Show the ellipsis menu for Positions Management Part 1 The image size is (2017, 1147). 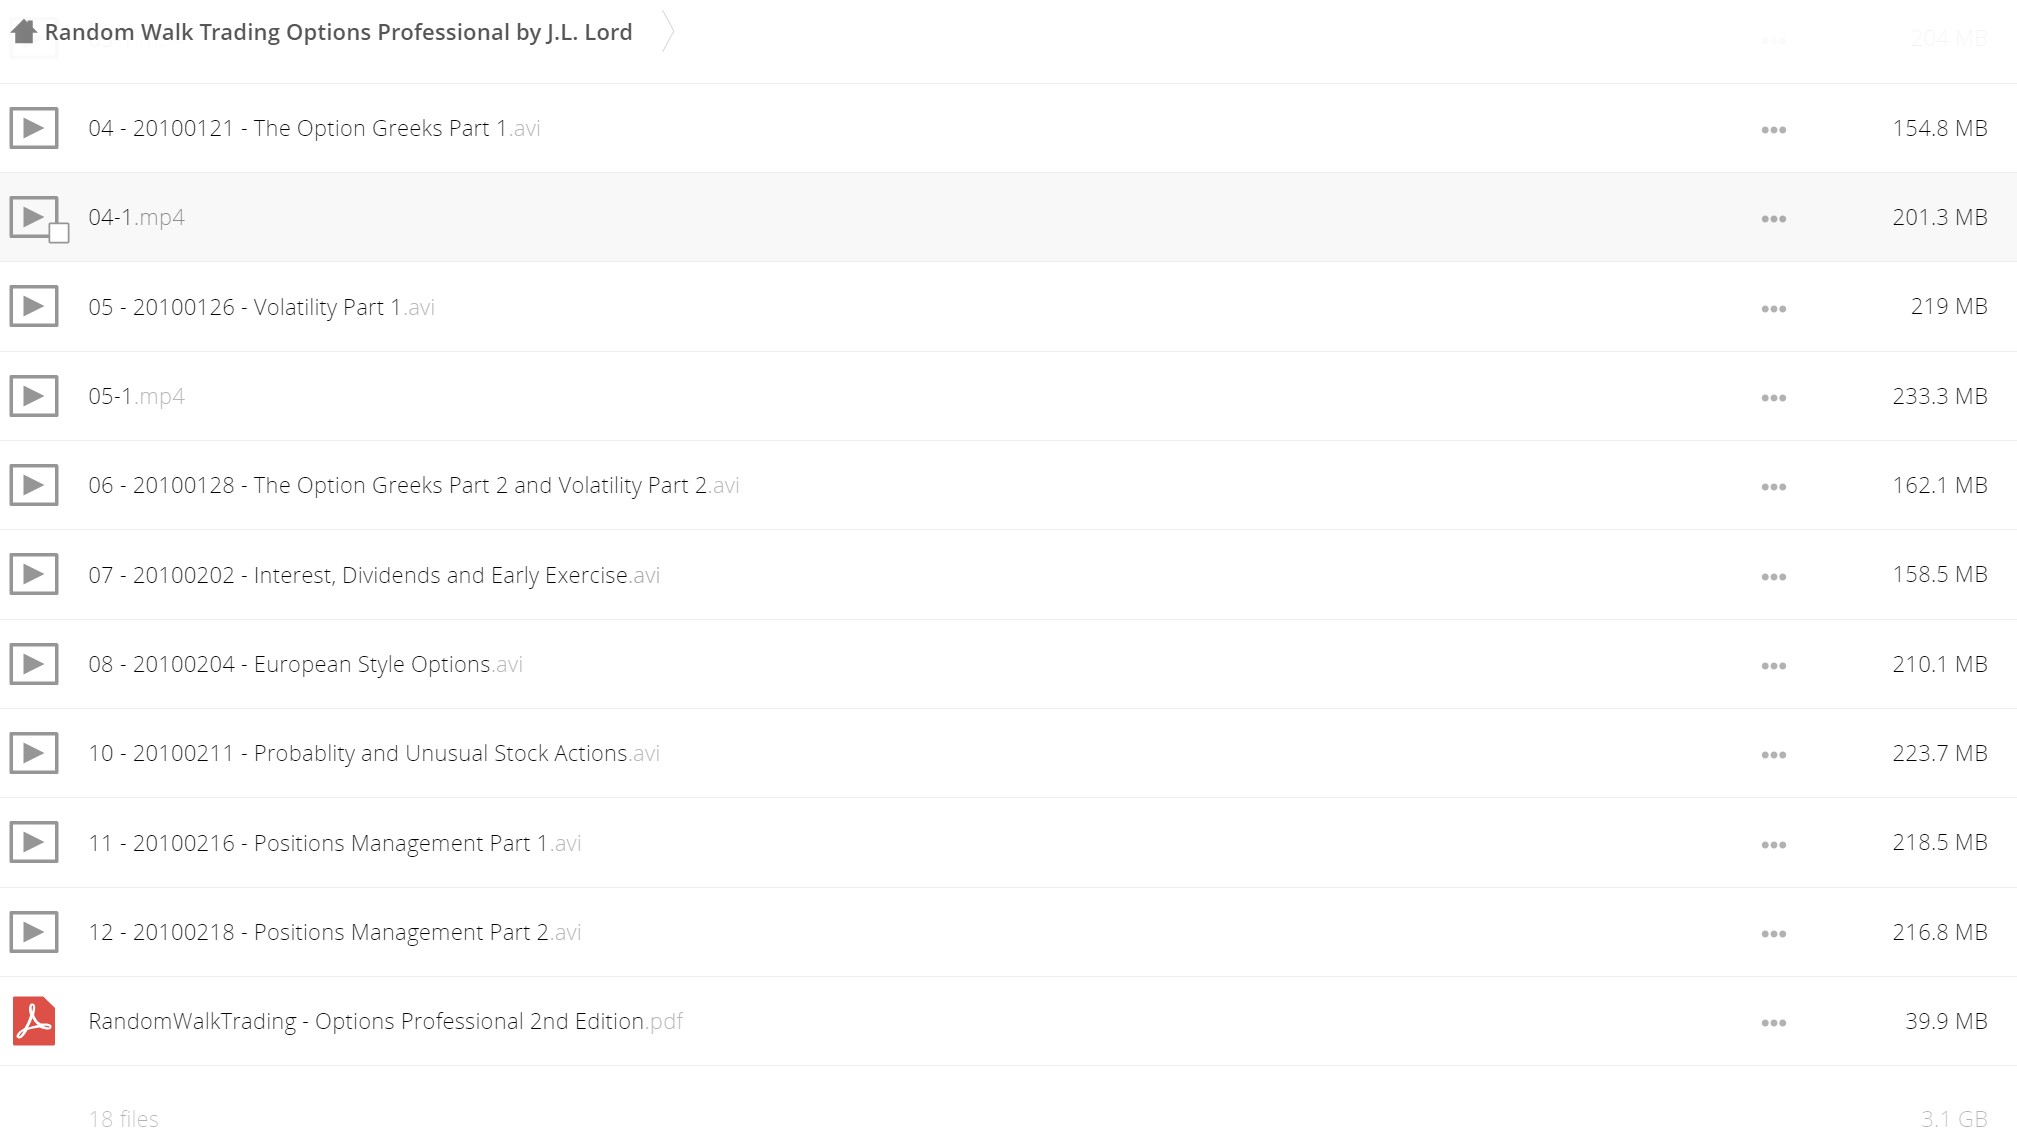(1774, 845)
